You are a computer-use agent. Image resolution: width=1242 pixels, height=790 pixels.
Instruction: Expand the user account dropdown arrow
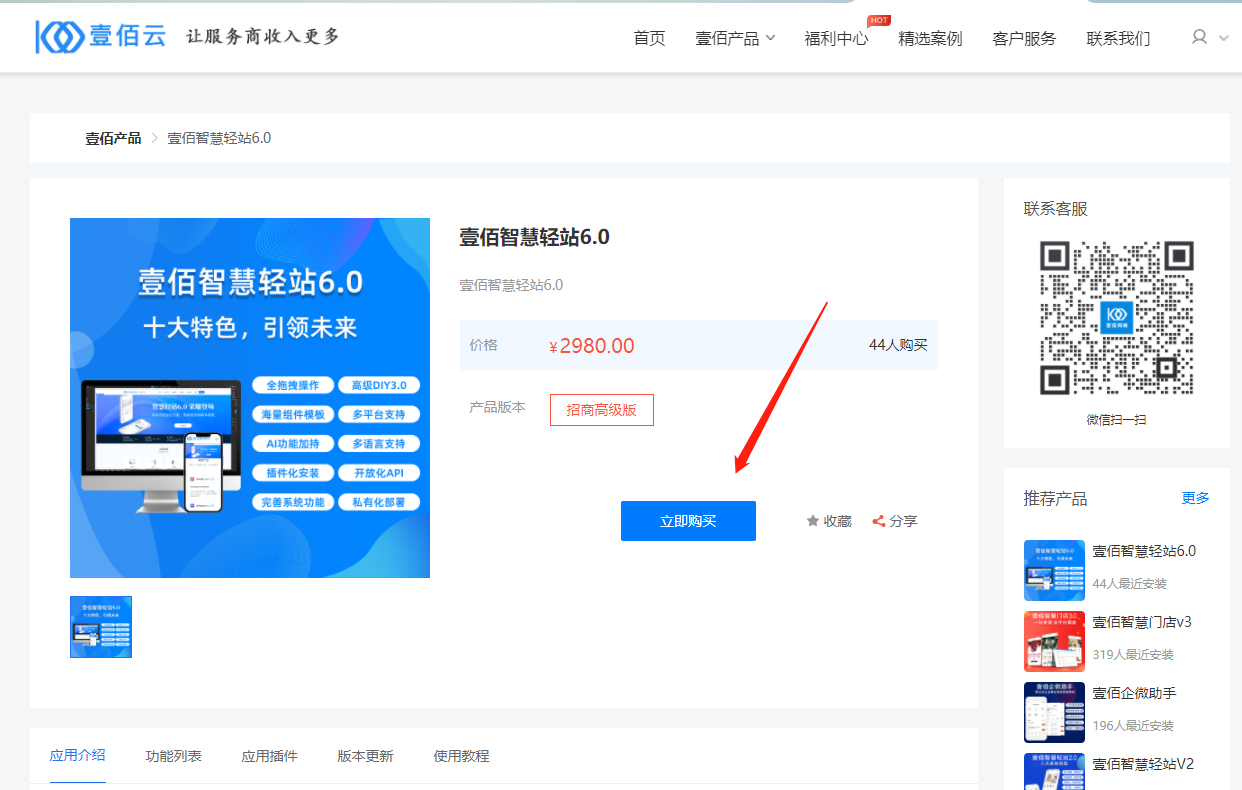(x=1224, y=38)
